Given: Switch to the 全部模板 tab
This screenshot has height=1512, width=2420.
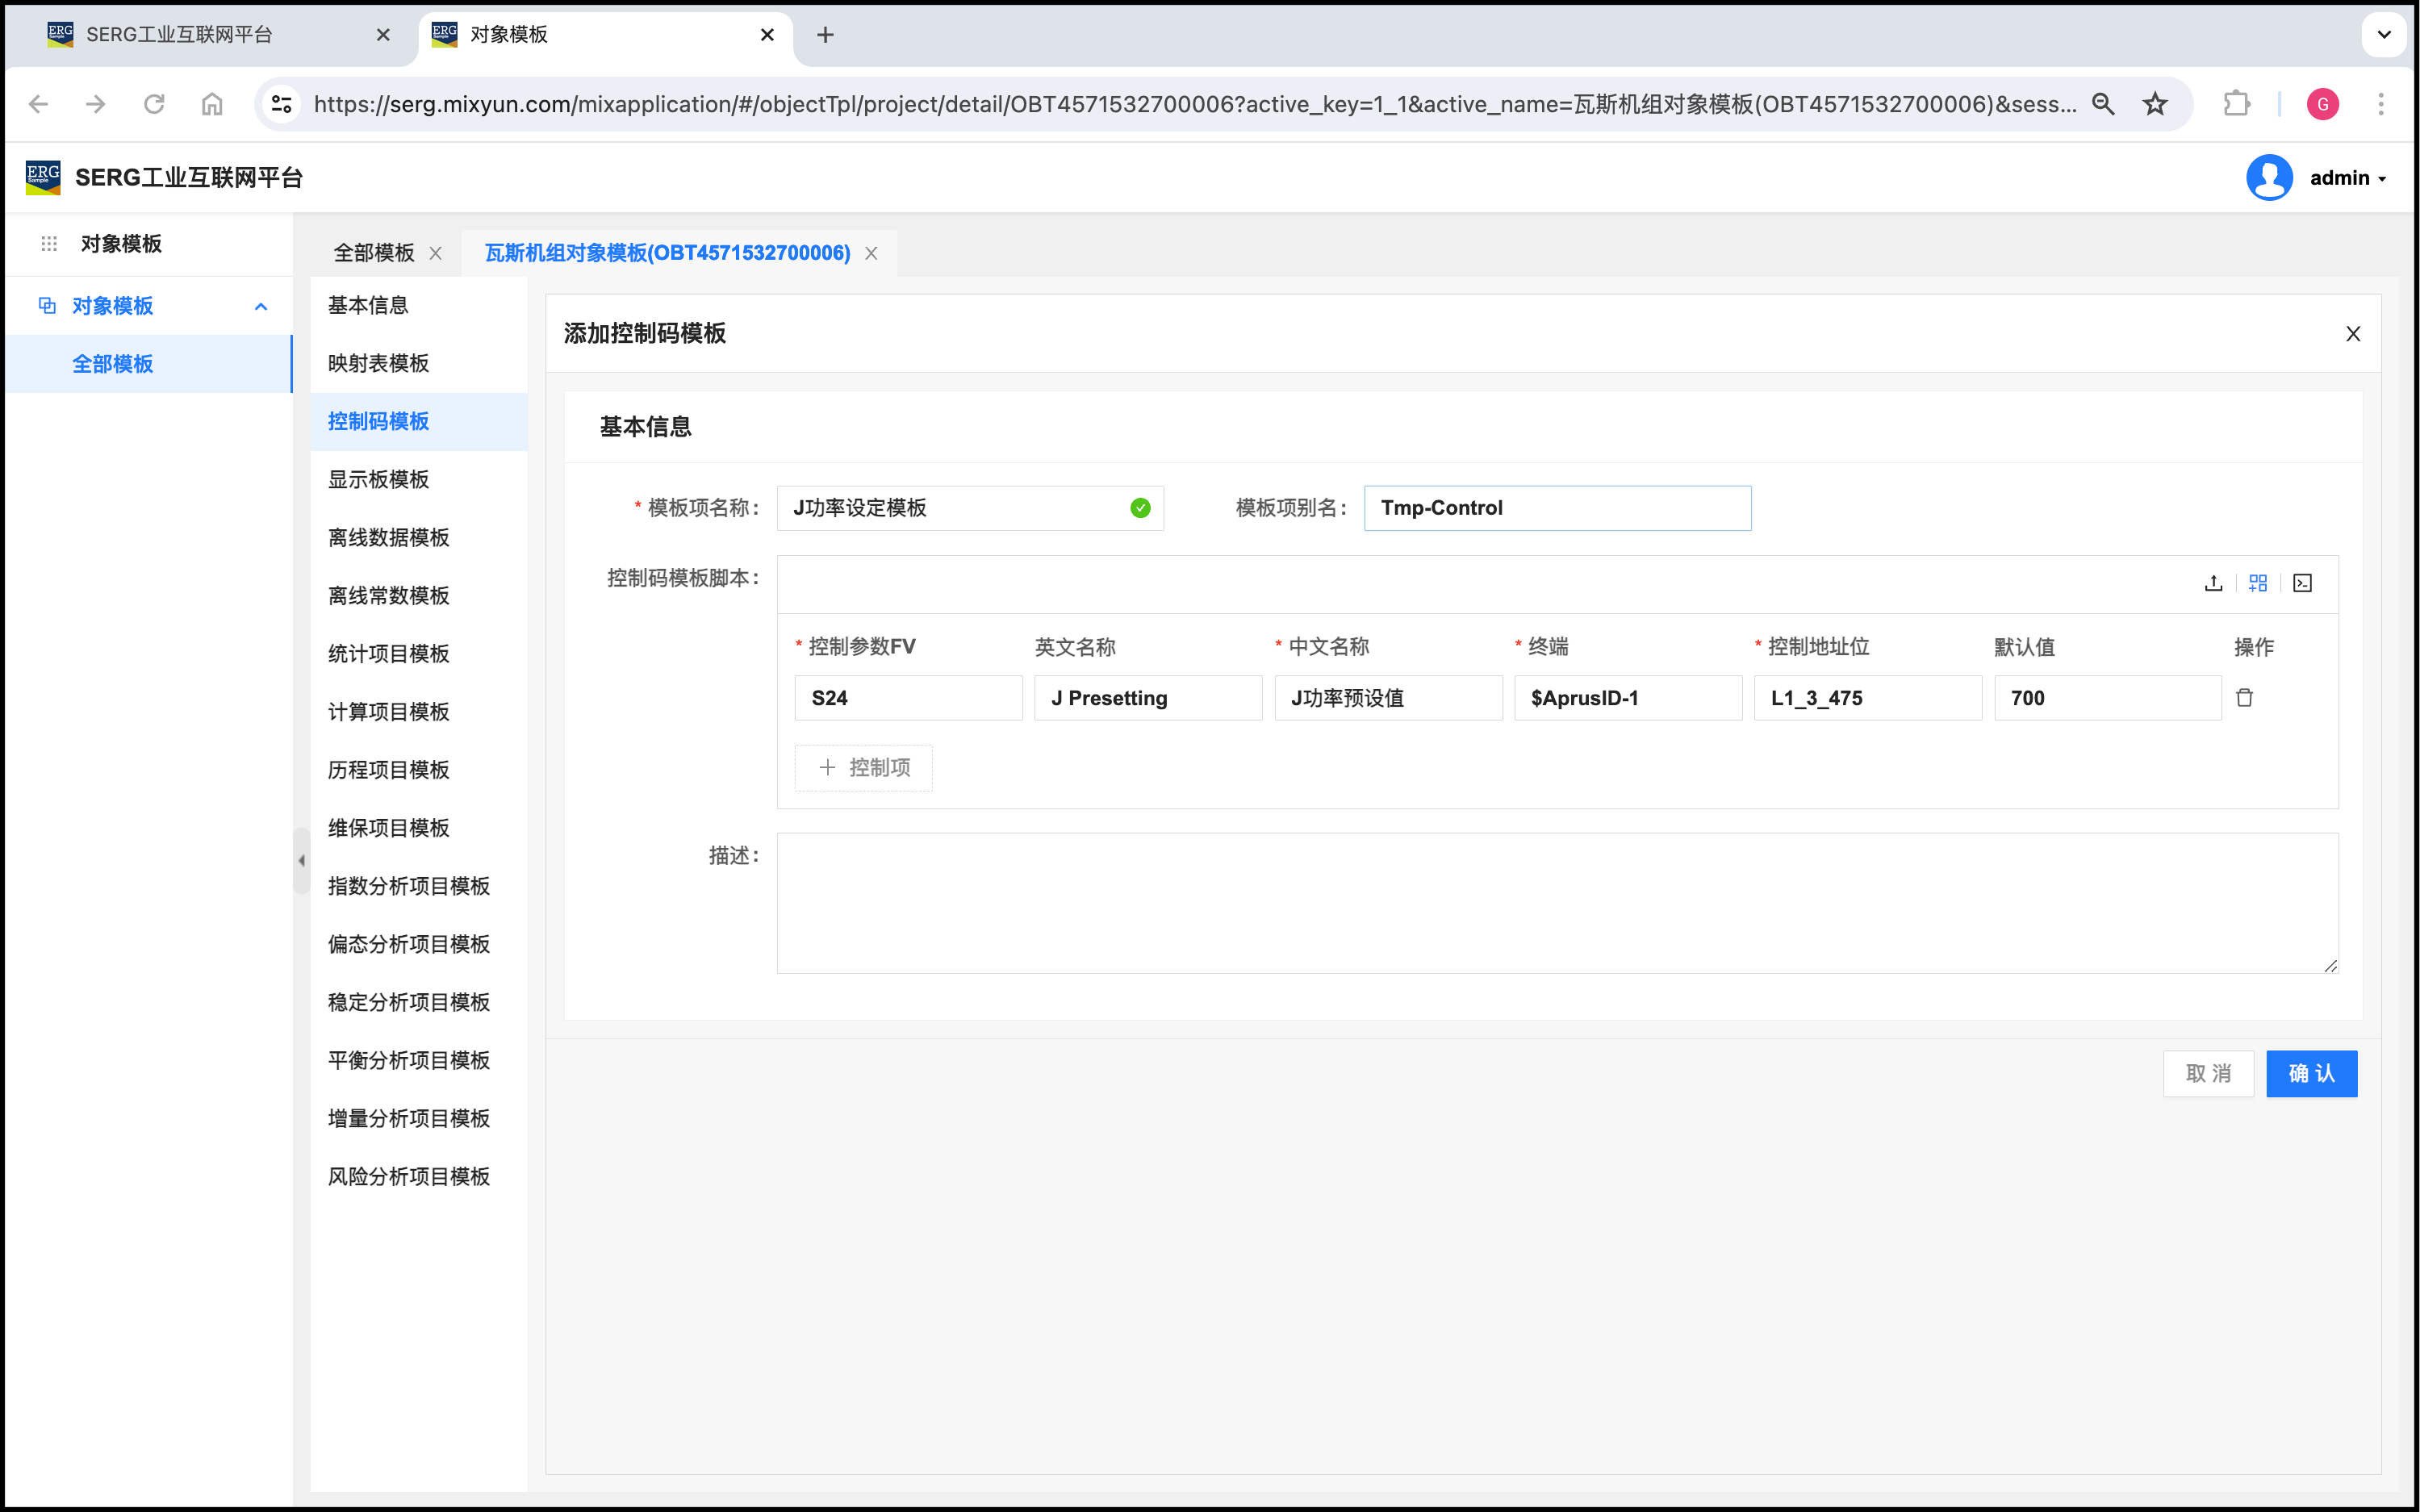Looking at the screenshot, I should (x=374, y=253).
